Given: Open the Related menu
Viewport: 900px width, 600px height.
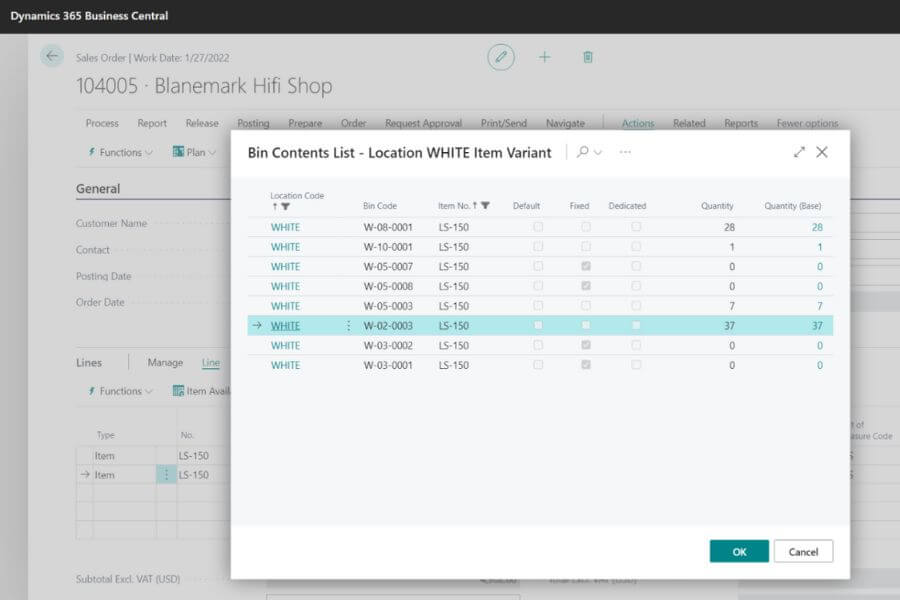Looking at the screenshot, I should tap(689, 123).
